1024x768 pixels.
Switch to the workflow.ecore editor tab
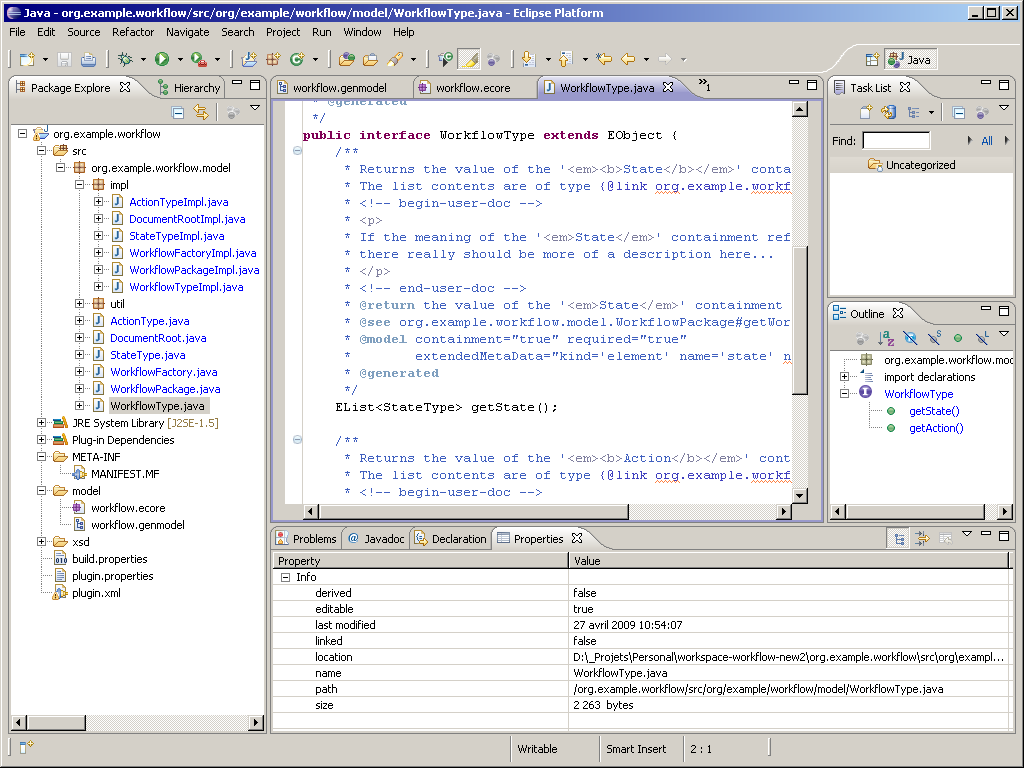coord(472,88)
